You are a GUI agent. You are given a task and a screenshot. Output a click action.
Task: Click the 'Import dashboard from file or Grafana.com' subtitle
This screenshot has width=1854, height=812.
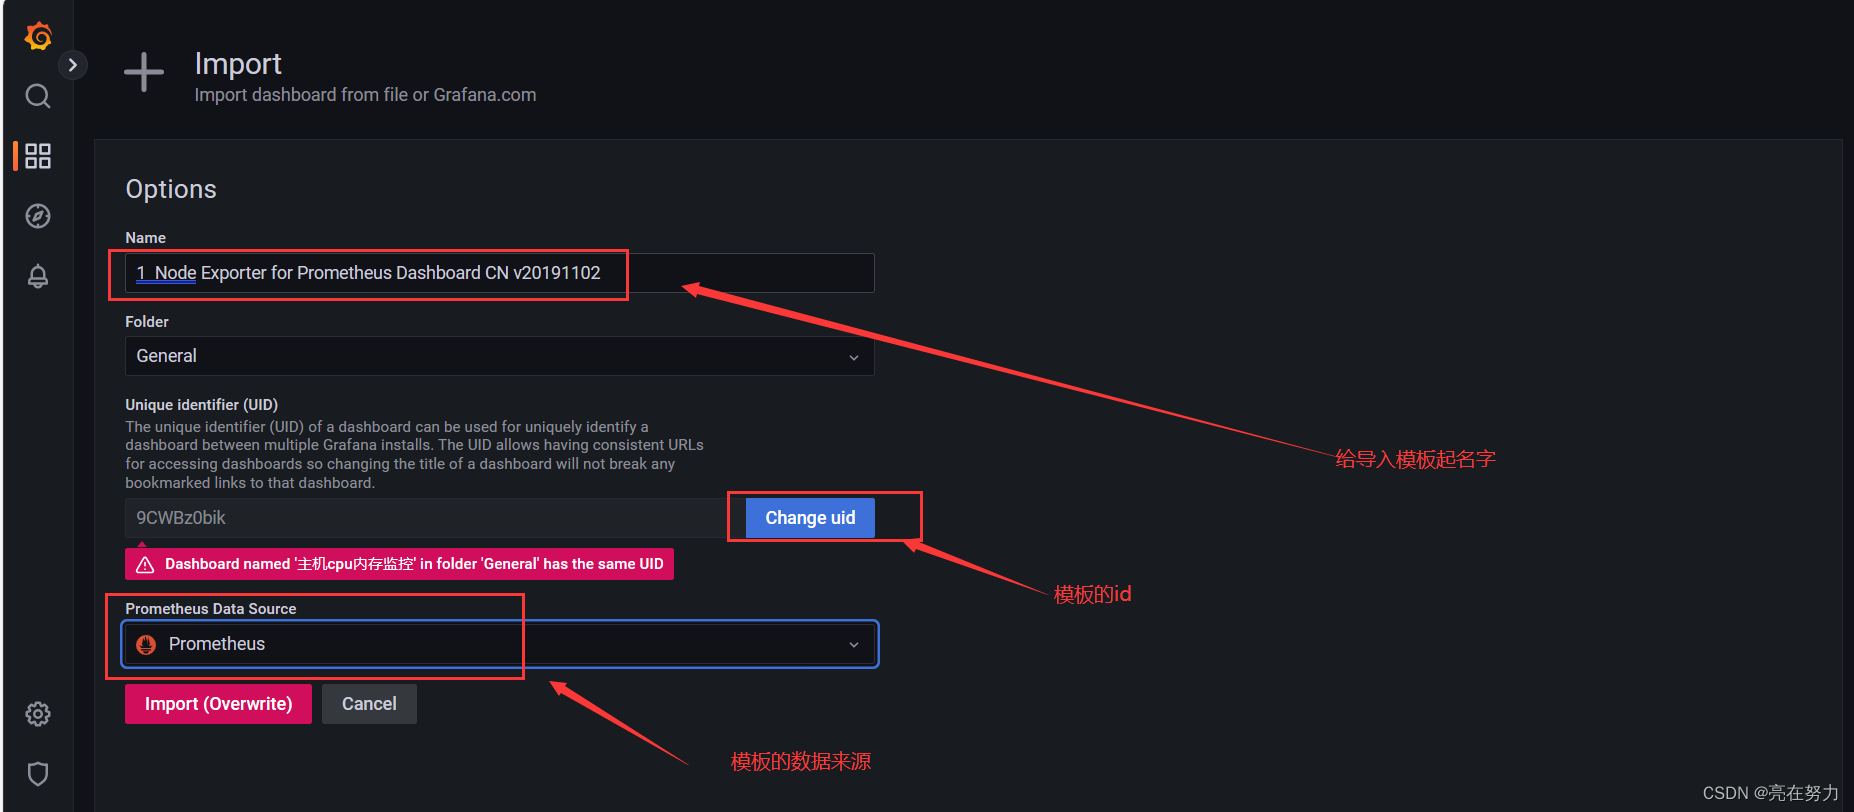pos(365,95)
